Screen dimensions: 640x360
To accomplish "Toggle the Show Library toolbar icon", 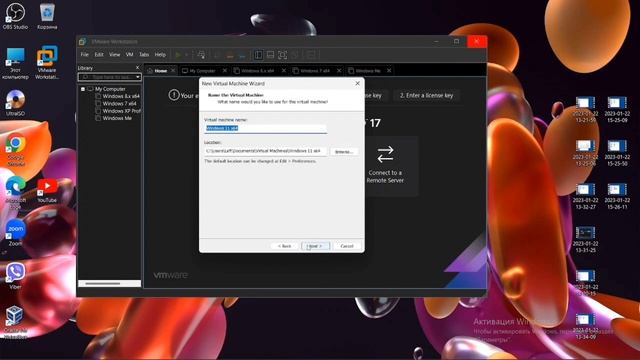I will [x=258, y=55].
